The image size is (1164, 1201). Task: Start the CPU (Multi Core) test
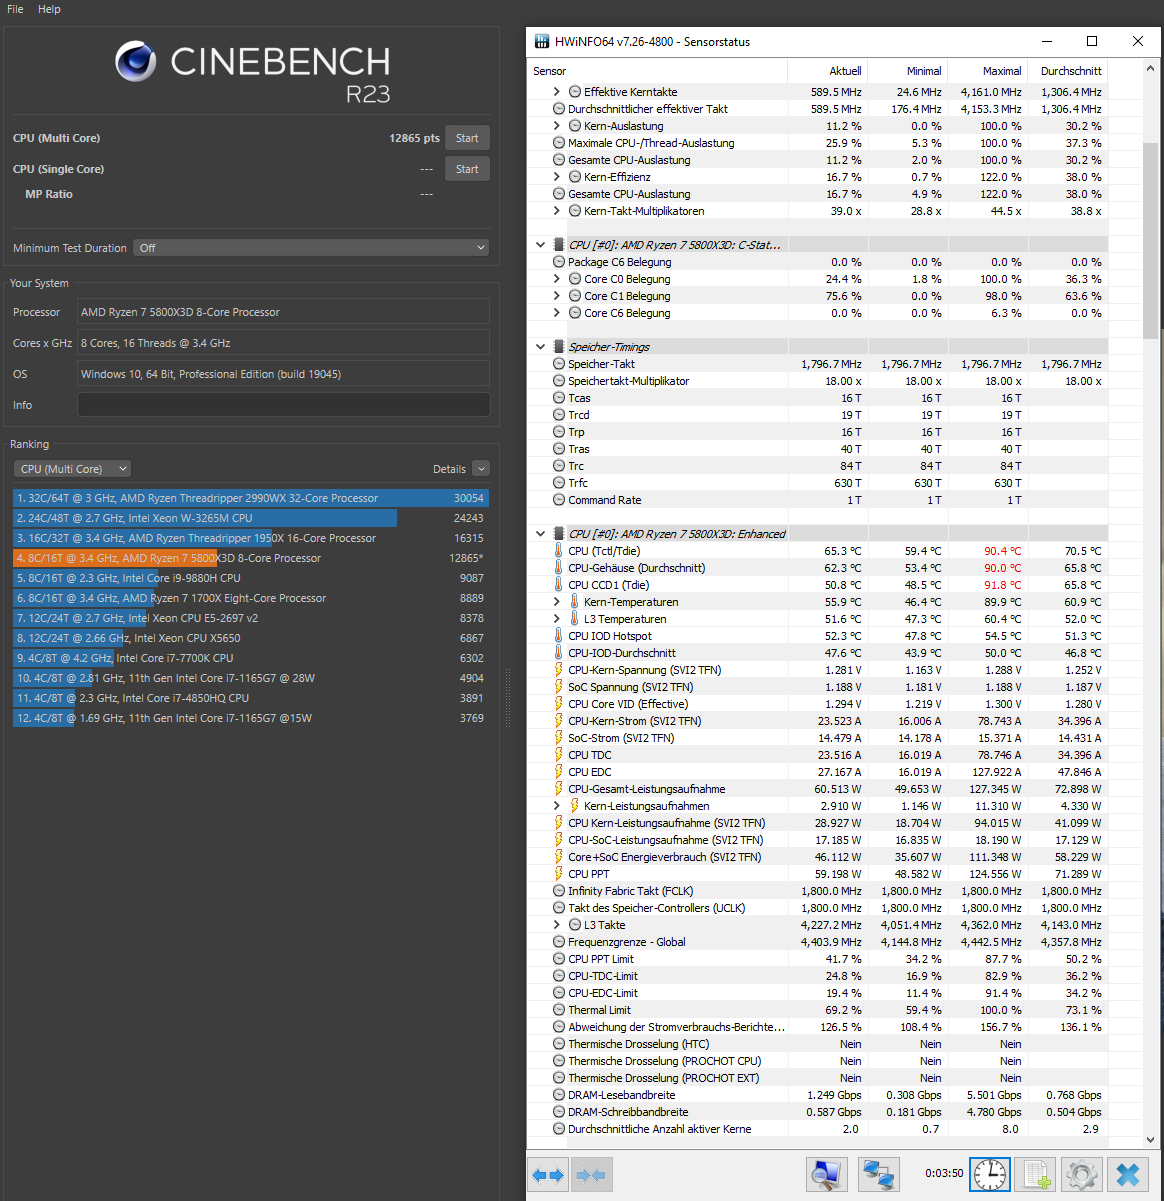(x=467, y=138)
